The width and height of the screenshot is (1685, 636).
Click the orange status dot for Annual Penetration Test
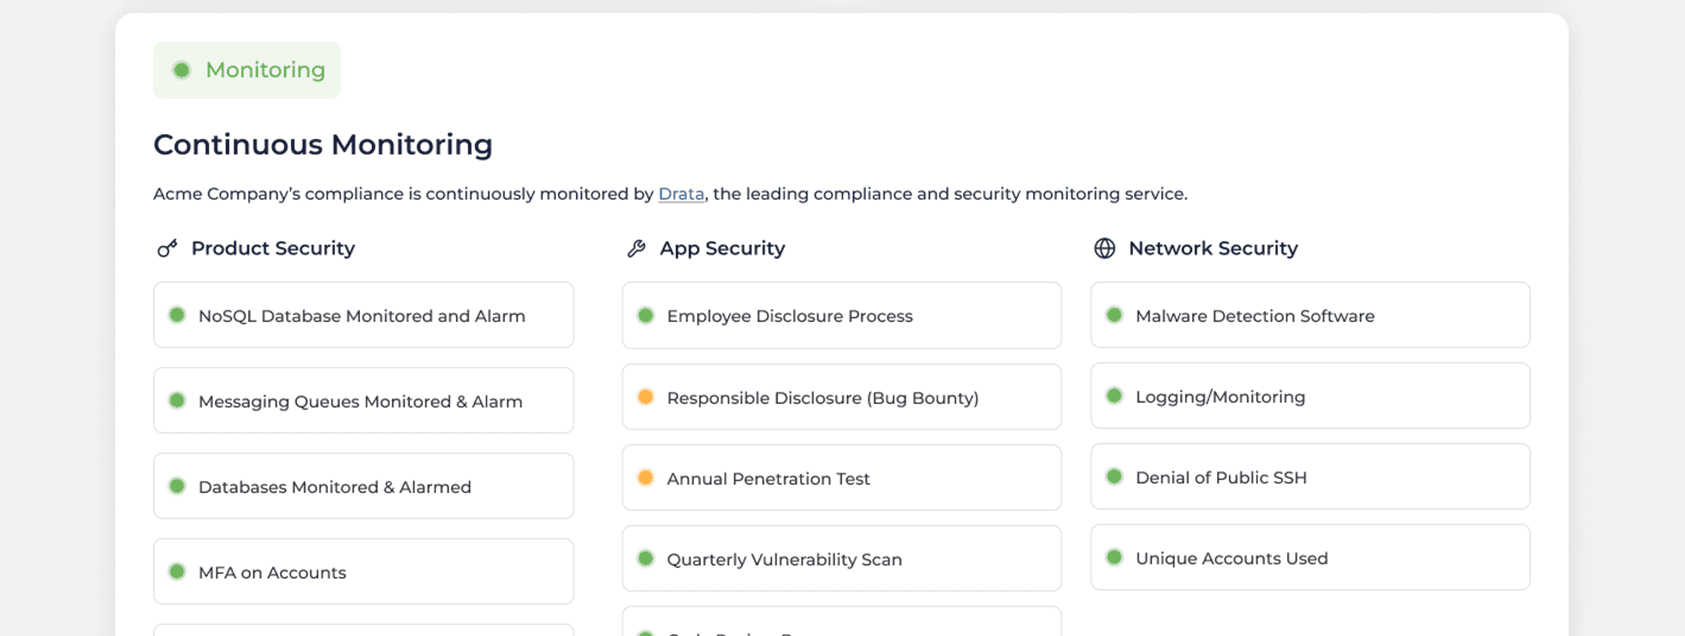[646, 478]
